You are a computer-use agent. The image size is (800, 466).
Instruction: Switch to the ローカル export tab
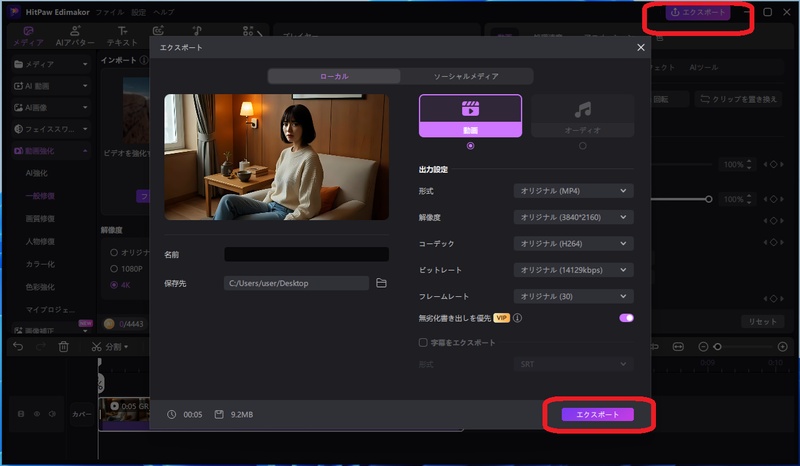334,76
